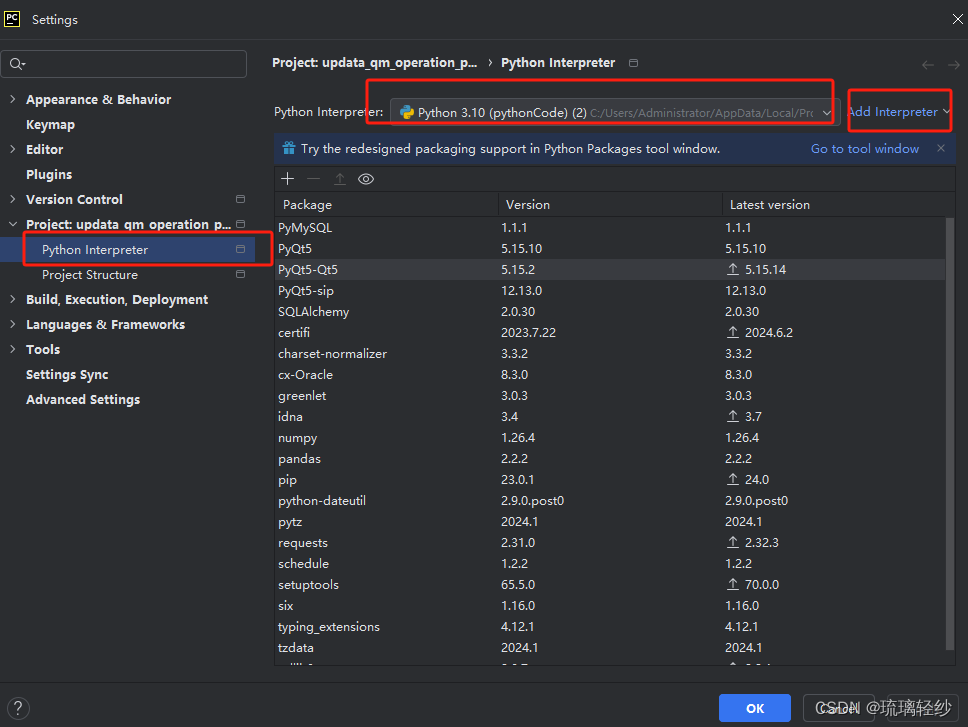968x727 pixels.
Task: Click the Cancel button
Action: (x=838, y=708)
